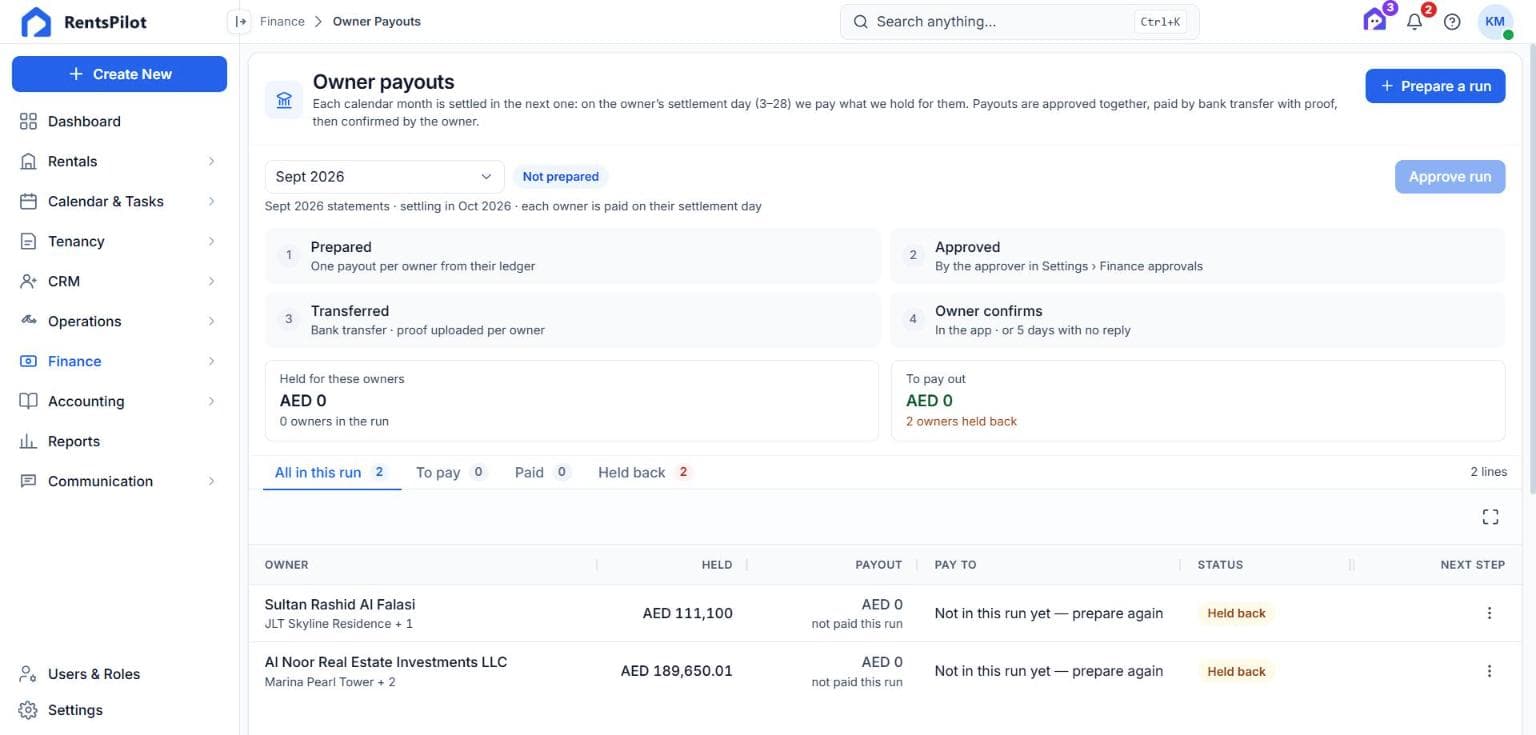The image size is (1536, 735).
Task: Open the KM user avatar menu
Action: [1495, 22]
